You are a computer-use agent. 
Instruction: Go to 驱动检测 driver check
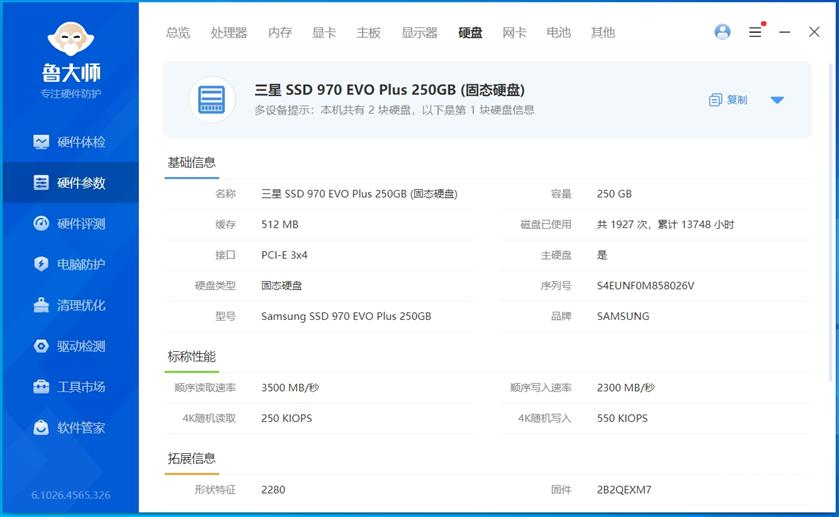pyautogui.click(x=69, y=346)
